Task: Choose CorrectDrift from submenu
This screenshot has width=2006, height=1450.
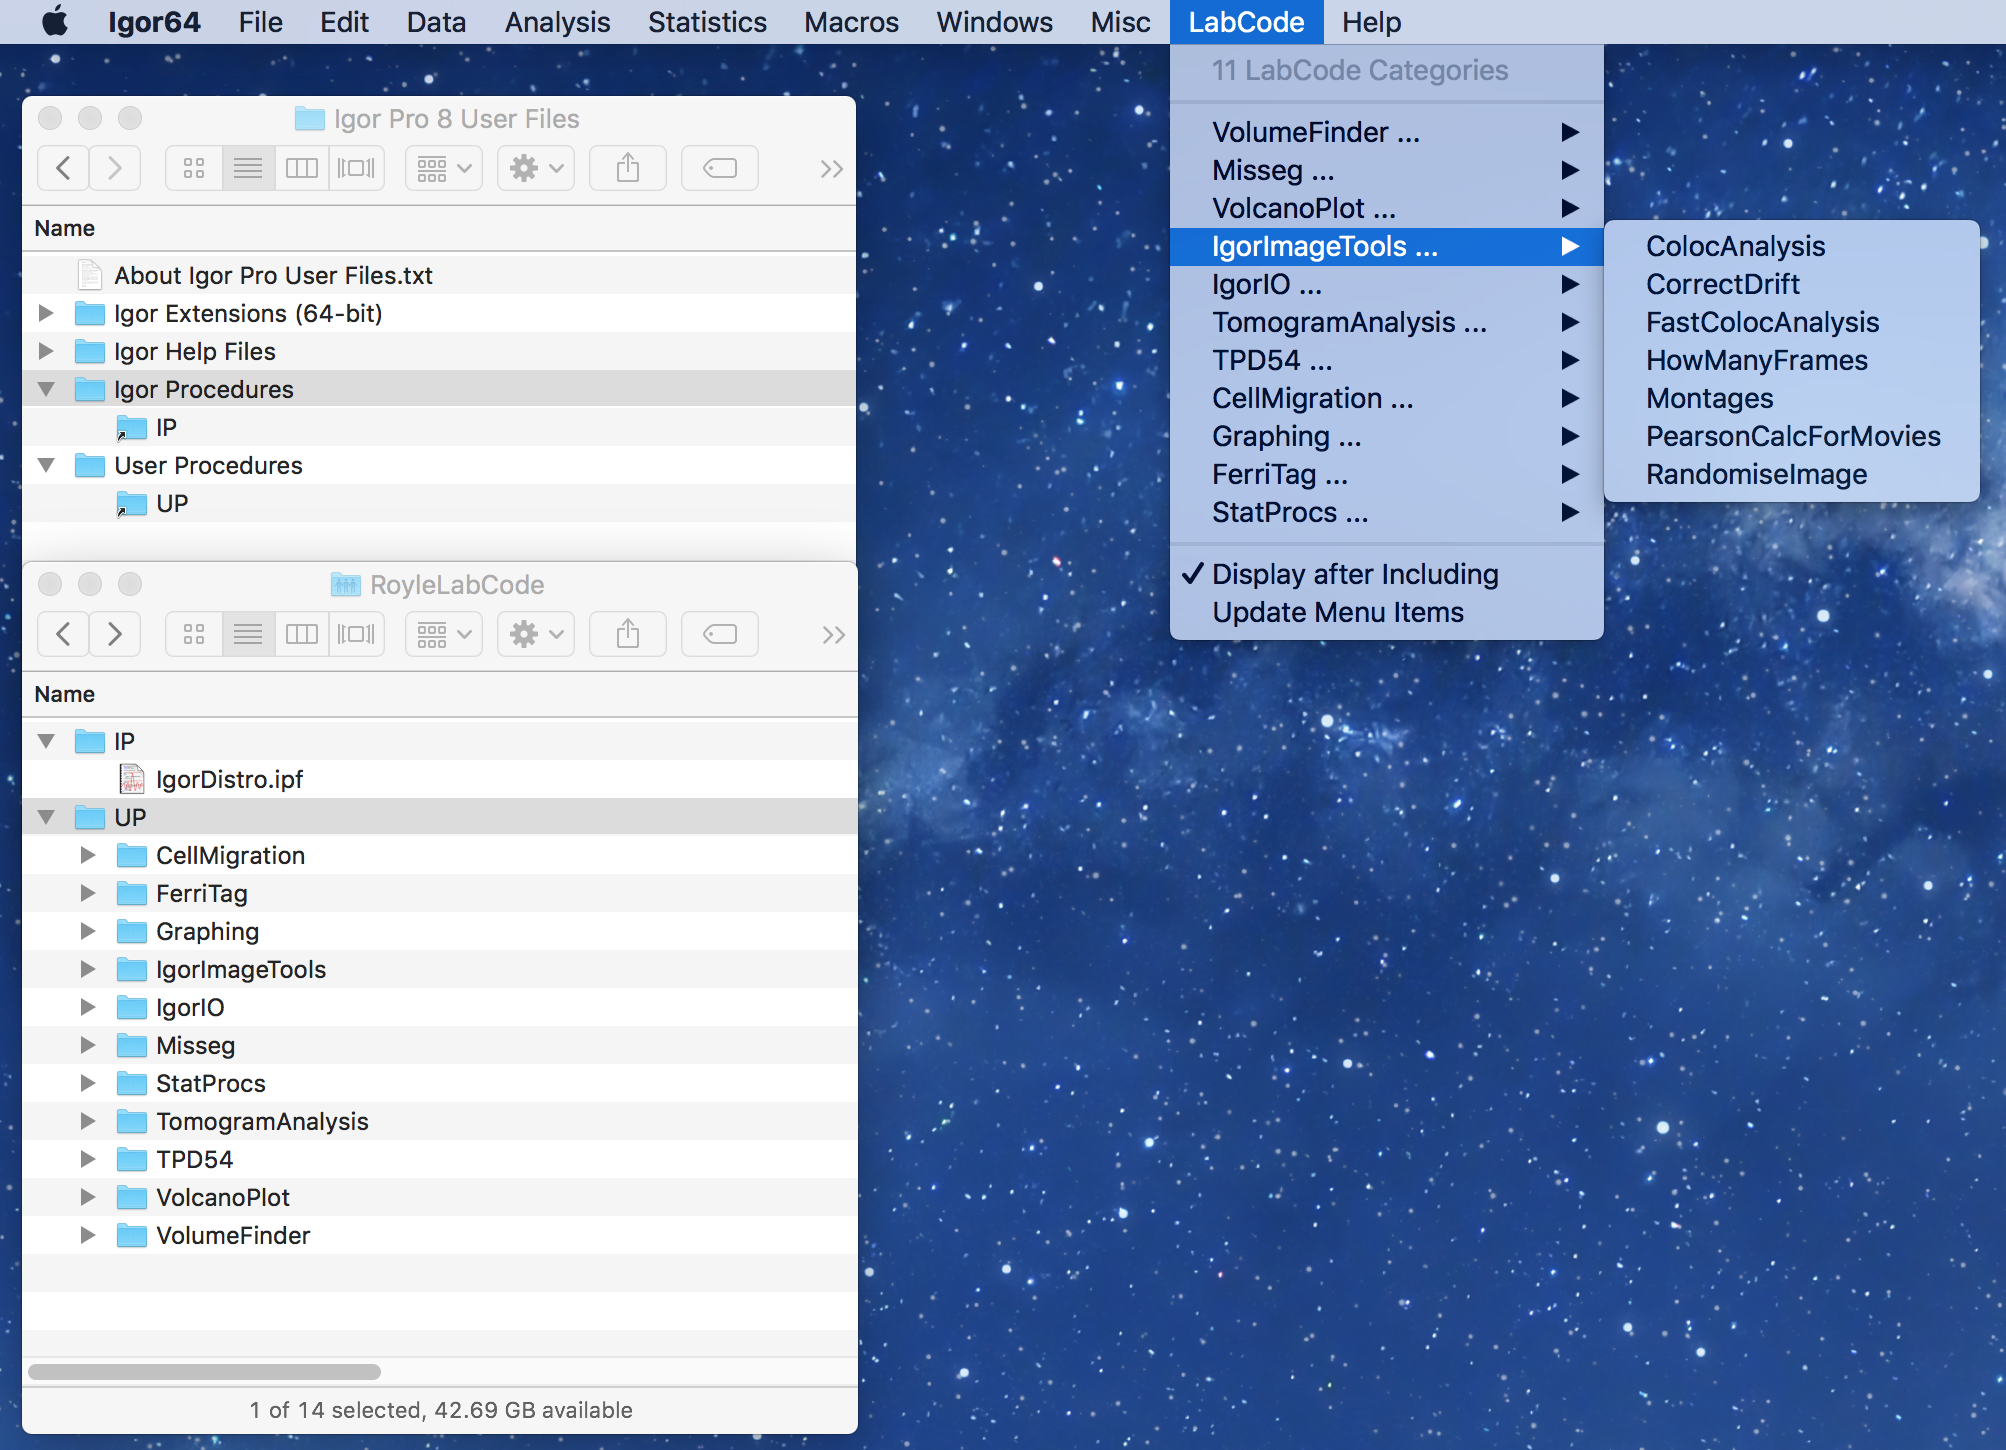Action: (1791, 284)
